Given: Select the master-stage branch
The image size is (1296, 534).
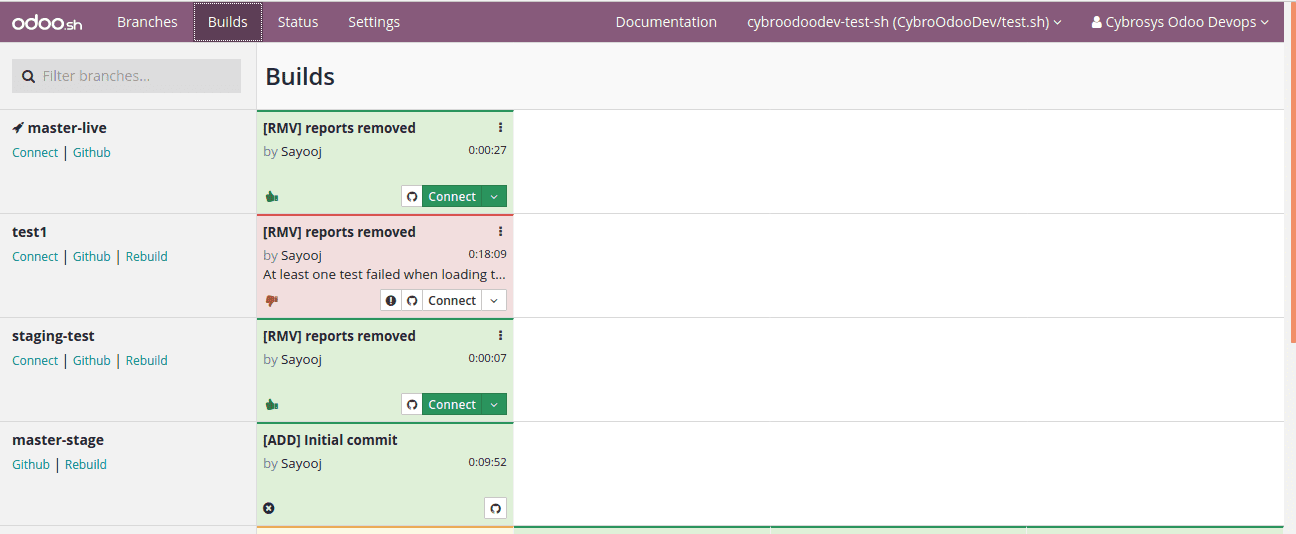Looking at the screenshot, I should coord(58,440).
